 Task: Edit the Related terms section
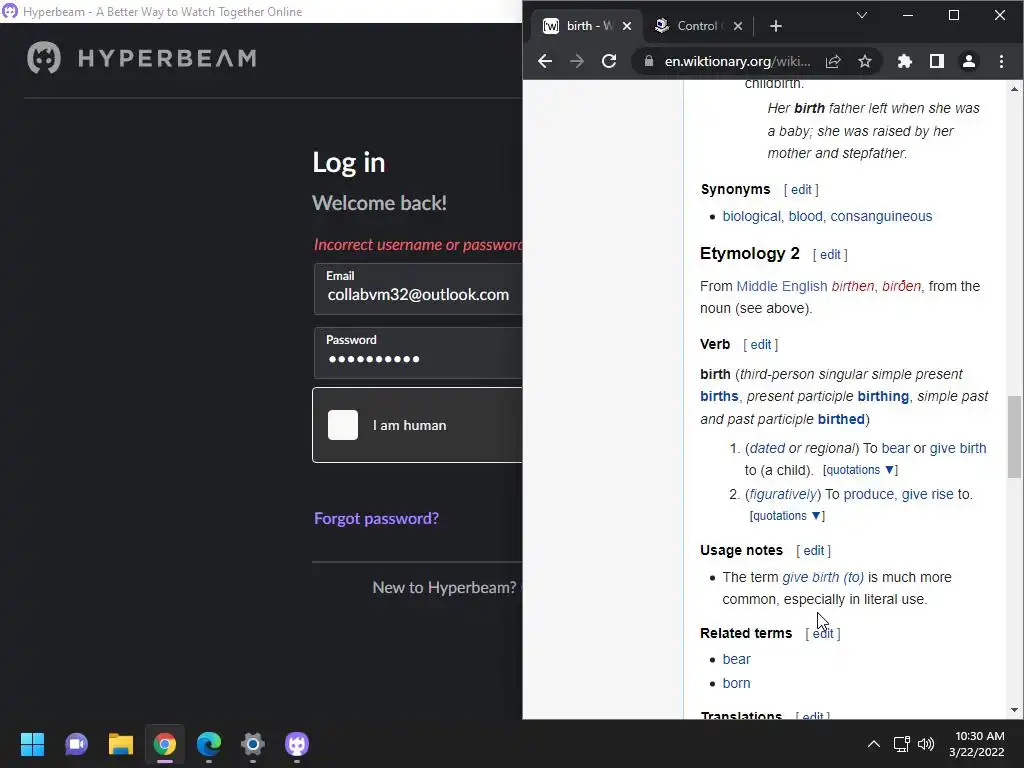(823, 633)
